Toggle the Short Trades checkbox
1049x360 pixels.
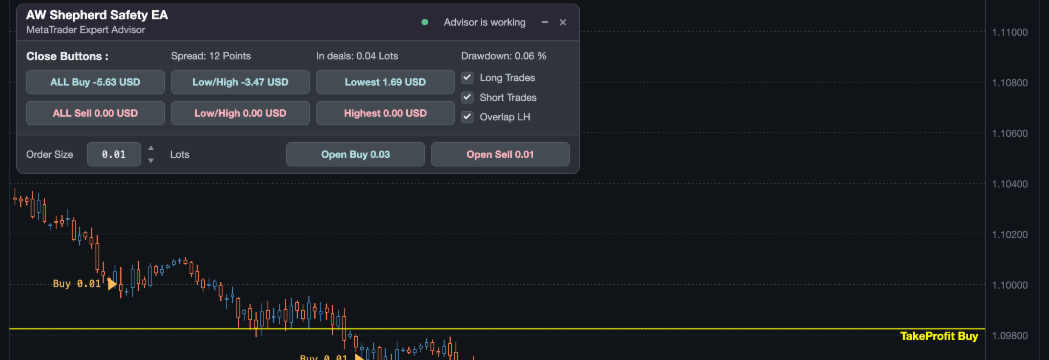pyautogui.click(x=468, y=97)
